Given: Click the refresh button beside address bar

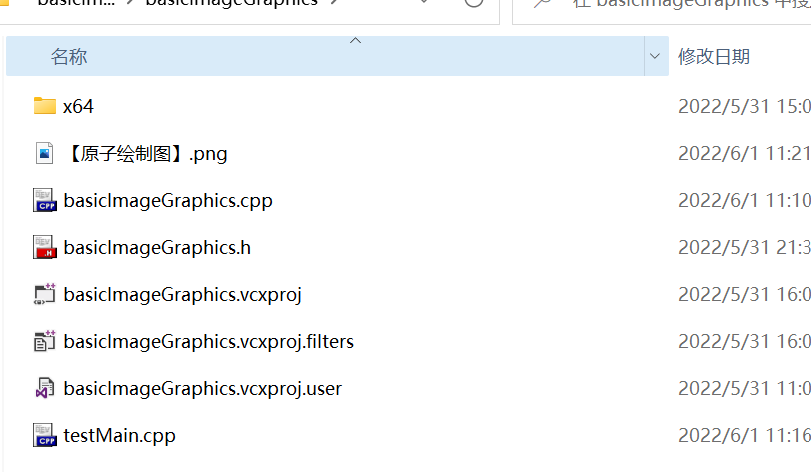Looking at the screenshot, I should pyautogui.click(x=474, y=2).
